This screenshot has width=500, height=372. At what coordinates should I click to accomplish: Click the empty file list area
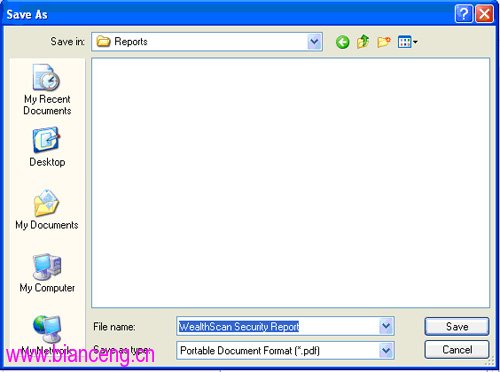(x=290, y=183)
